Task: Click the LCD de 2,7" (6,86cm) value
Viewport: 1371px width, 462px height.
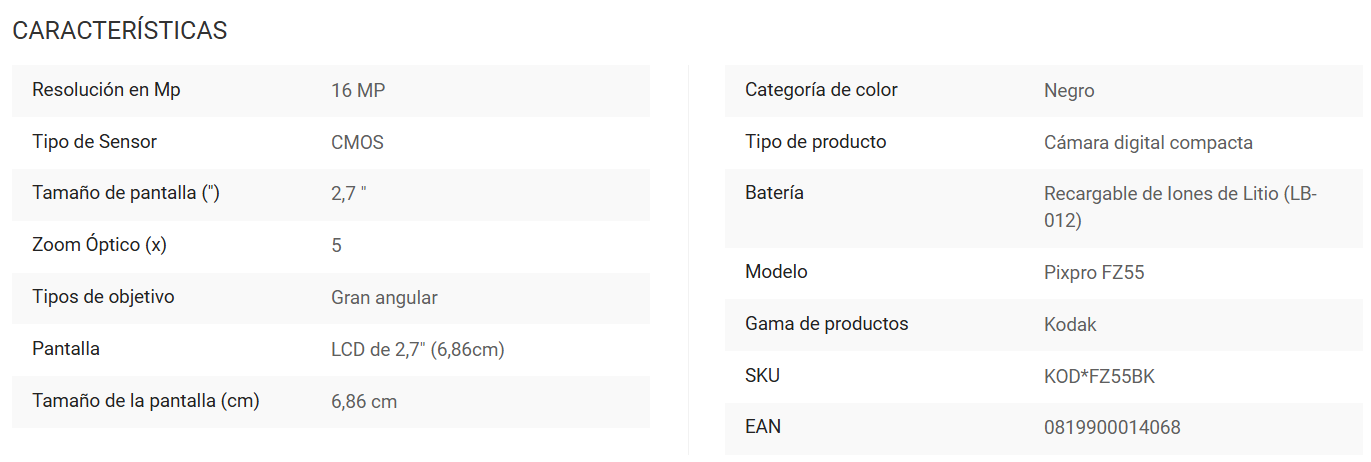Action: click(417, 350)
